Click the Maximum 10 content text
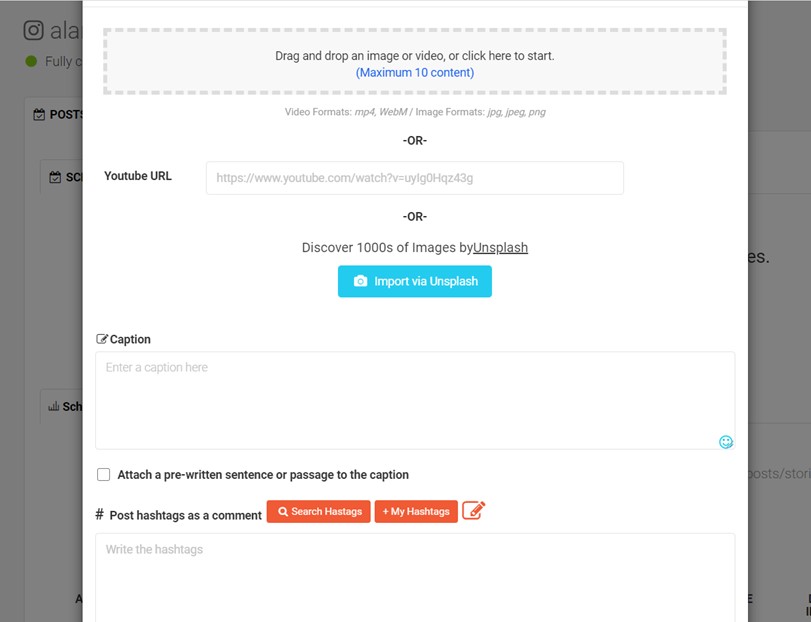This screenshot has width=811, height=622. click(x=415, y=72)
